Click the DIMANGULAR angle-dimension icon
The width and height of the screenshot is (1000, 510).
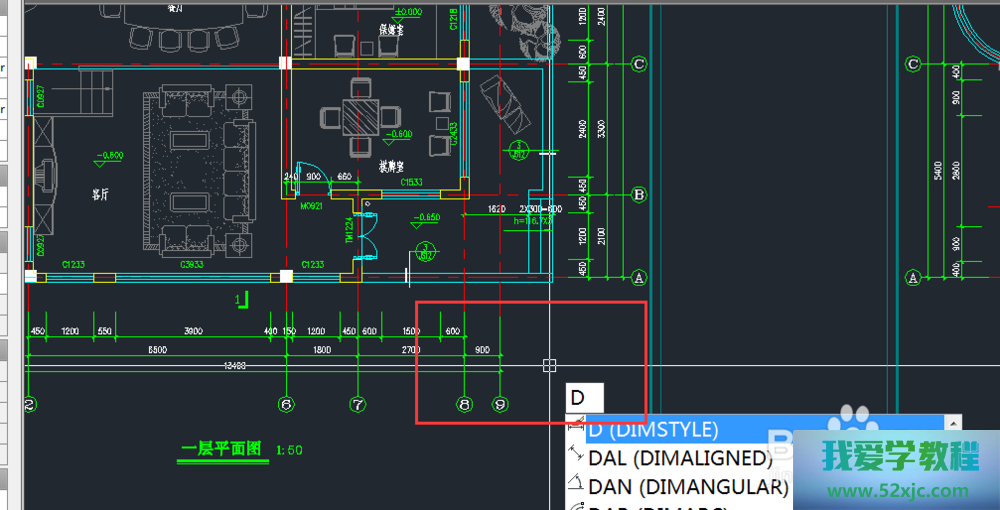pyautogui.click(x=576, y=486)
